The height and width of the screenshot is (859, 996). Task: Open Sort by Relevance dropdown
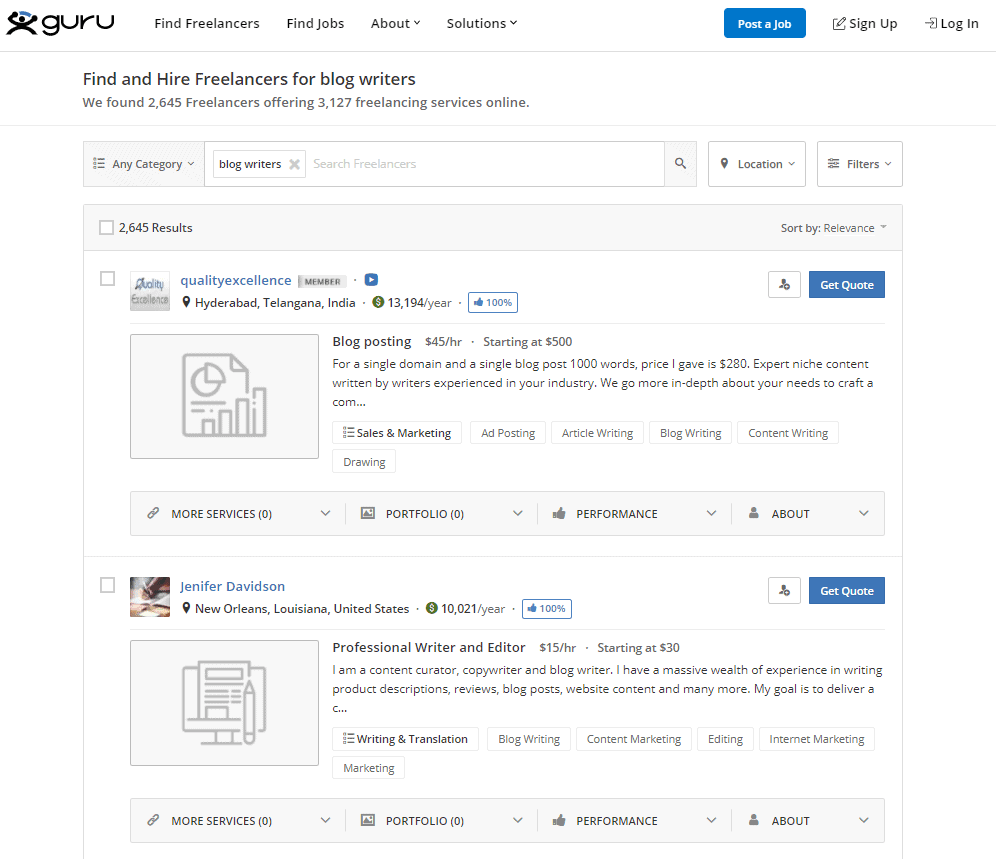coord(833,228)
